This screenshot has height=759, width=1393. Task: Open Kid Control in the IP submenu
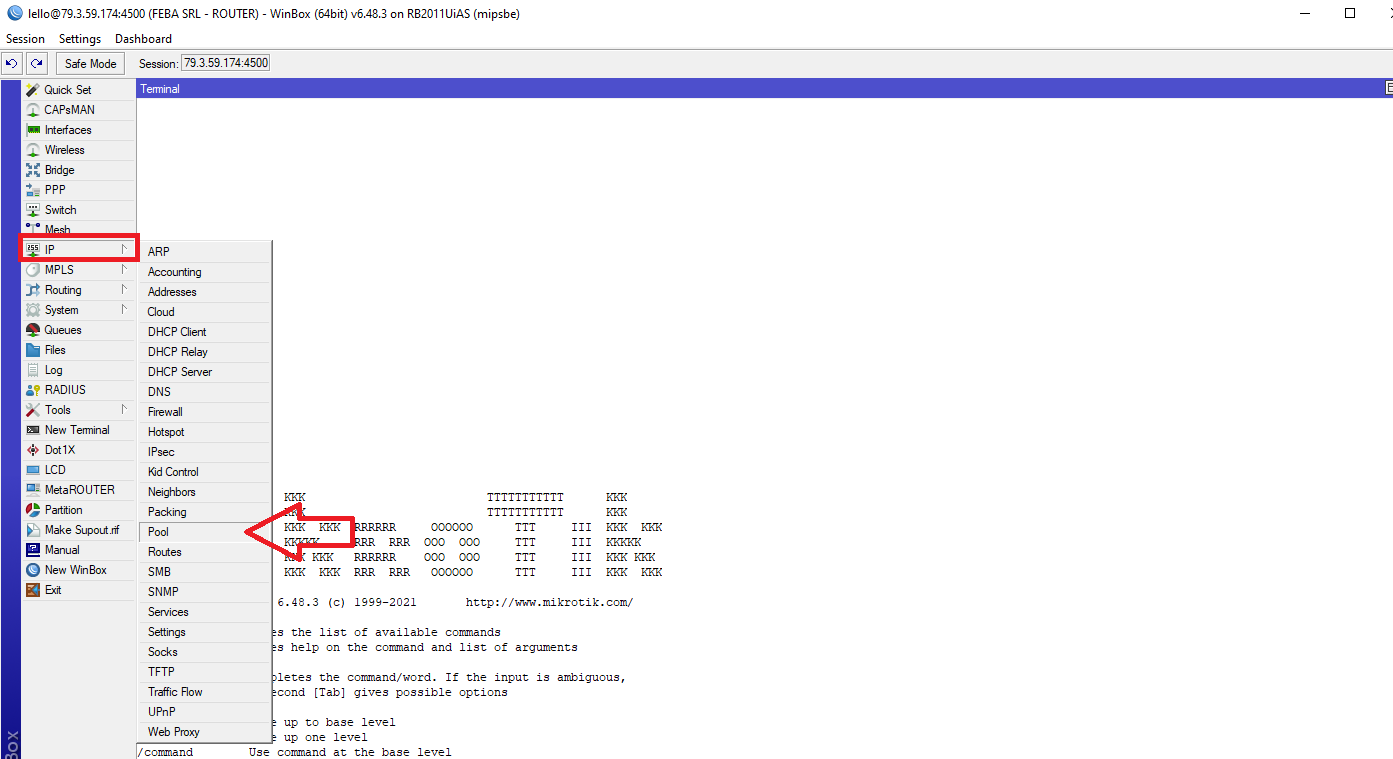[x=205, y=472]
